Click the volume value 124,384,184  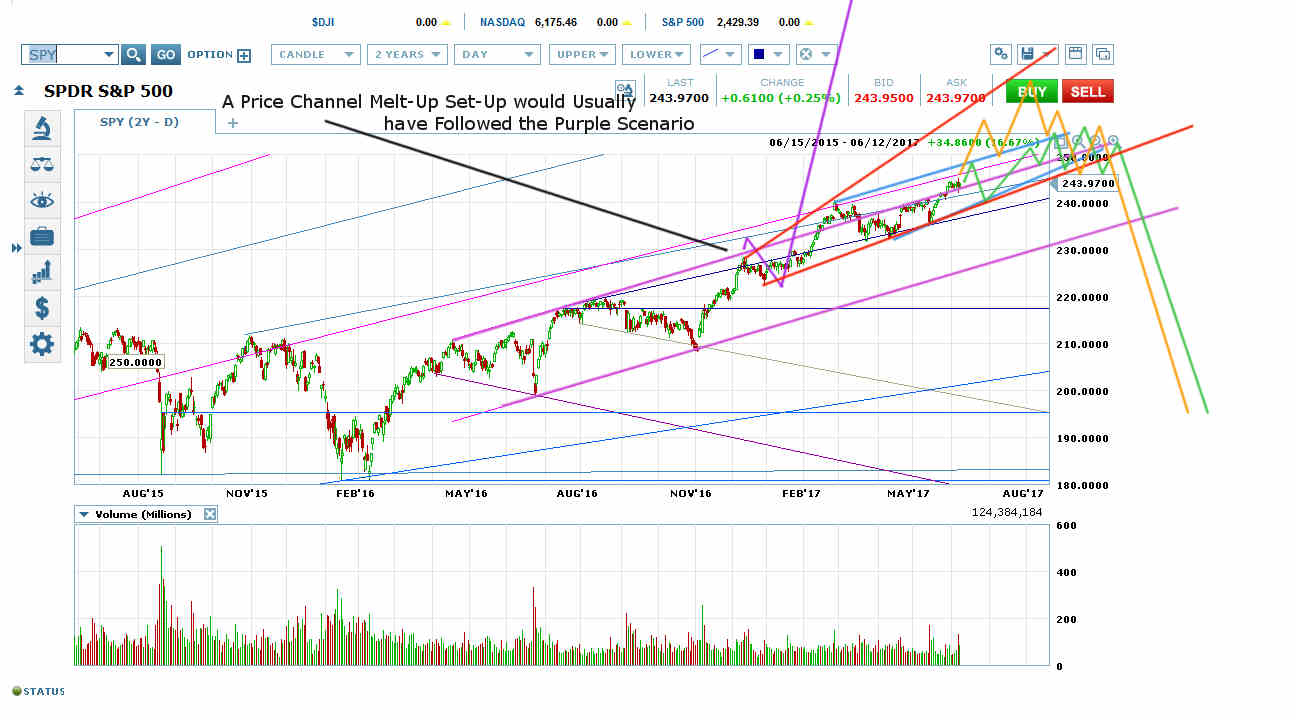[x=1007, y=513]
